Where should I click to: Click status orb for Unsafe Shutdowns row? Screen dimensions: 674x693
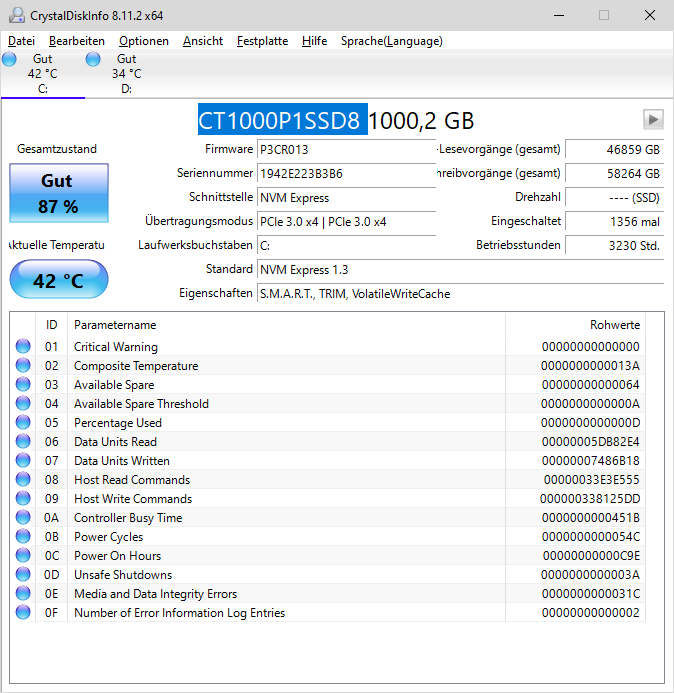[x=23, y=574]
